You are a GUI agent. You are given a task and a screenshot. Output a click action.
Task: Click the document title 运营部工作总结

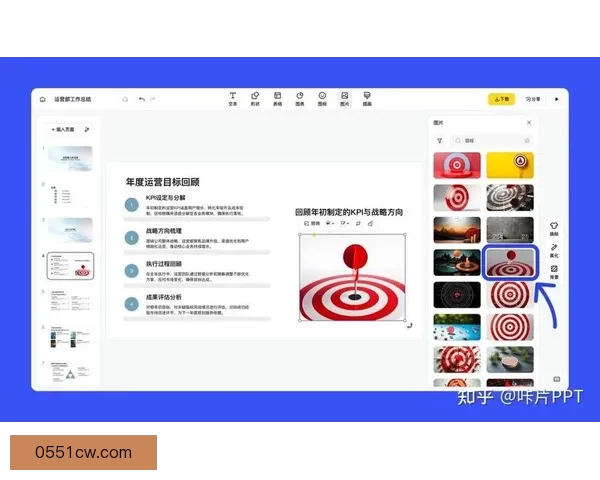[73, 99]
